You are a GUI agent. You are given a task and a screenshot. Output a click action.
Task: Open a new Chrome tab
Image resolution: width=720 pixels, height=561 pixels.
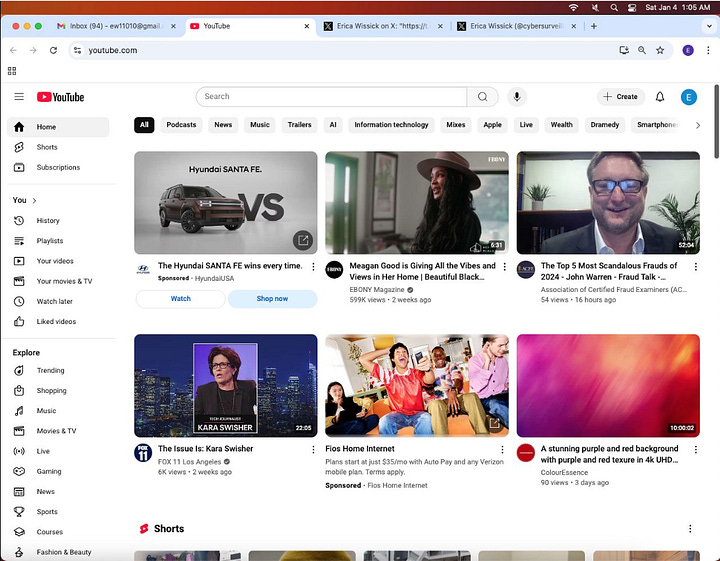(x=594, y=26)
